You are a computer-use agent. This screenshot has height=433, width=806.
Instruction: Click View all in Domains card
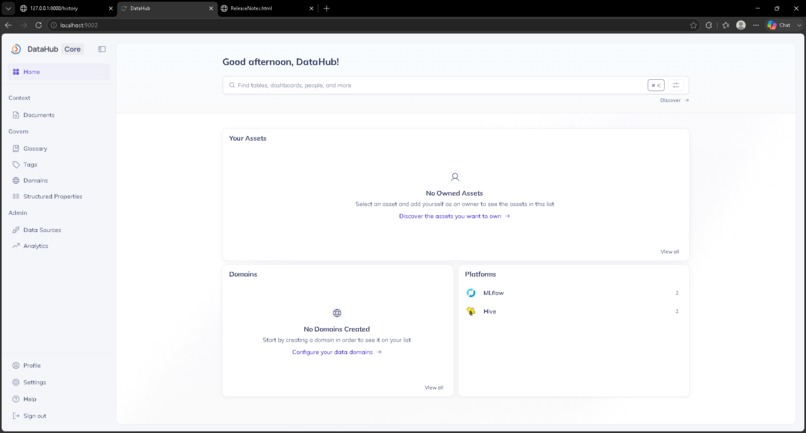[434, 388]
